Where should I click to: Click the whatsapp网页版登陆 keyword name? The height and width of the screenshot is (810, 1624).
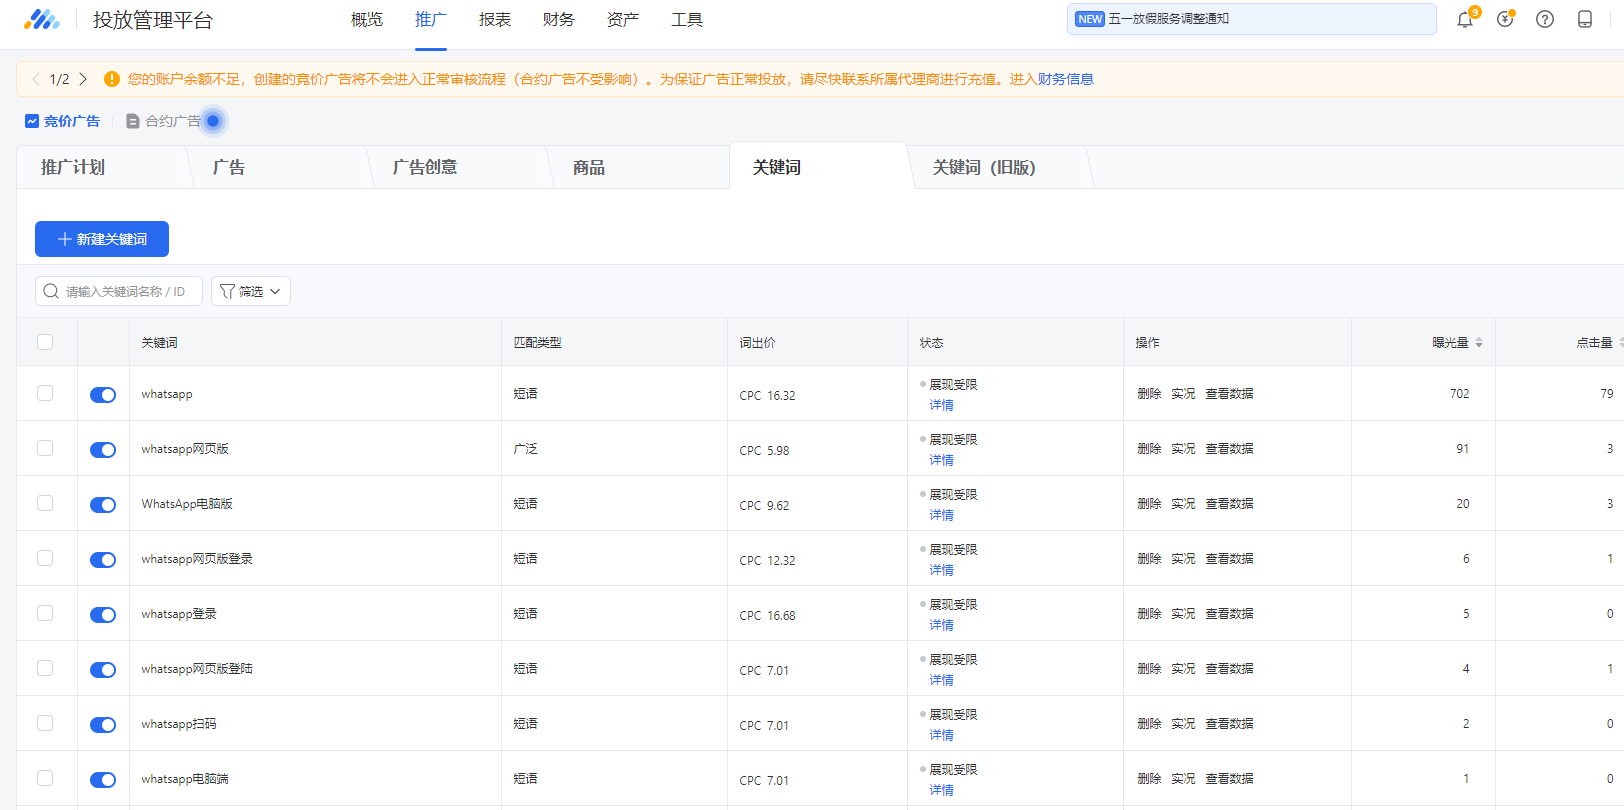pyautogui.click(x=197, y=669)
